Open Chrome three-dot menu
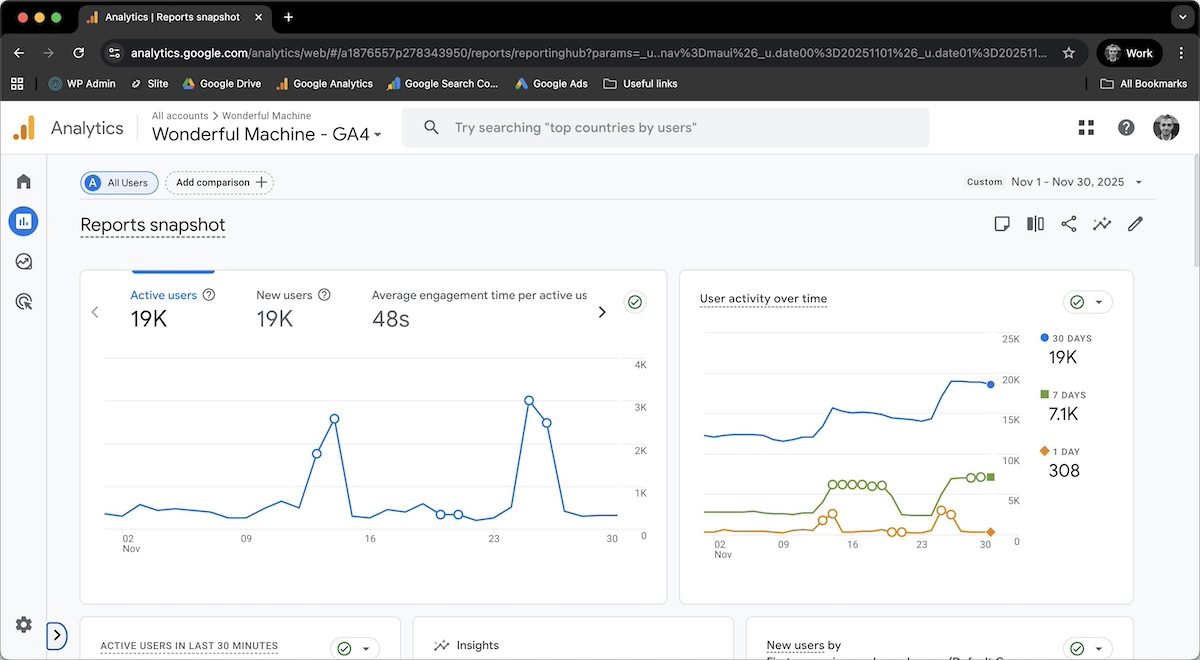This screenshot has width=1200, height=660. click(x=1180, y=53)
